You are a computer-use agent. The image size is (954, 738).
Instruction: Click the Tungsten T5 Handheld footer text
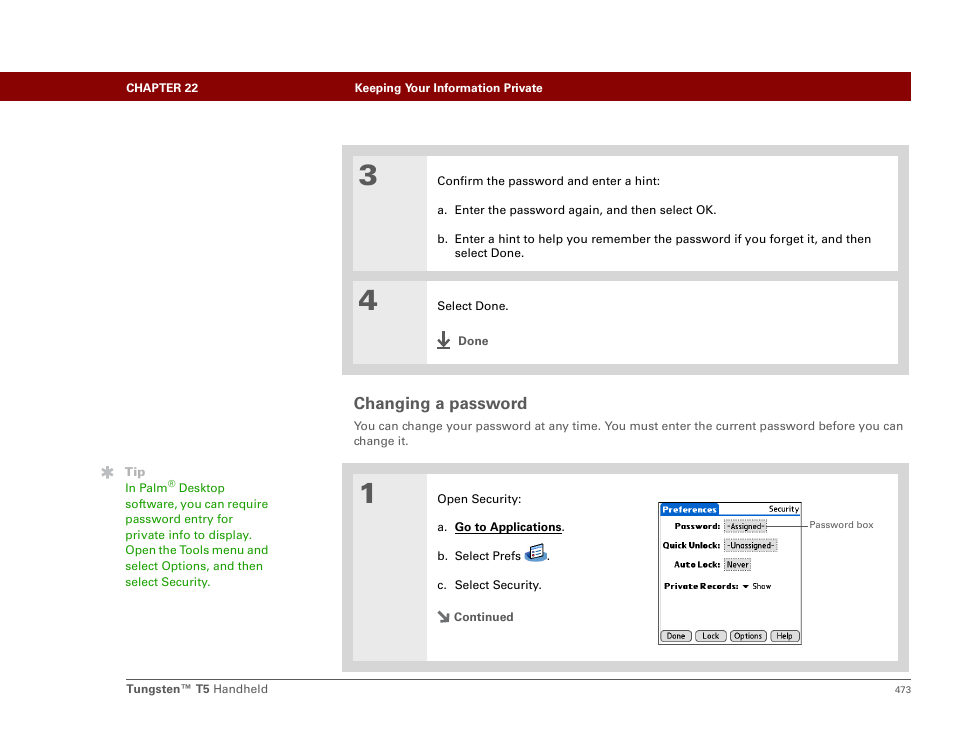click(x=197, y=689)
